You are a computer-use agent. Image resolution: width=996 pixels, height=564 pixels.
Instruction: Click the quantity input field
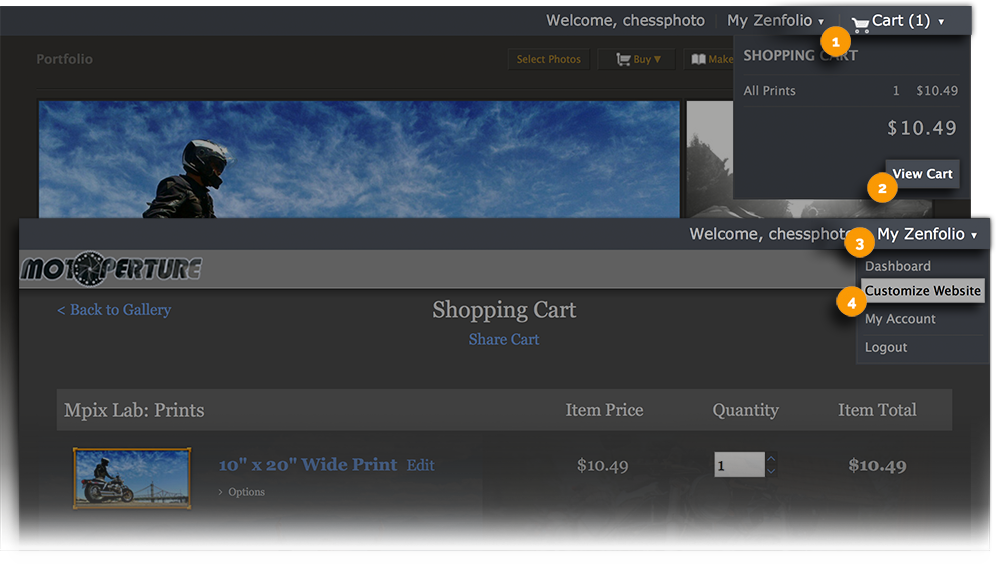[739, 465]
